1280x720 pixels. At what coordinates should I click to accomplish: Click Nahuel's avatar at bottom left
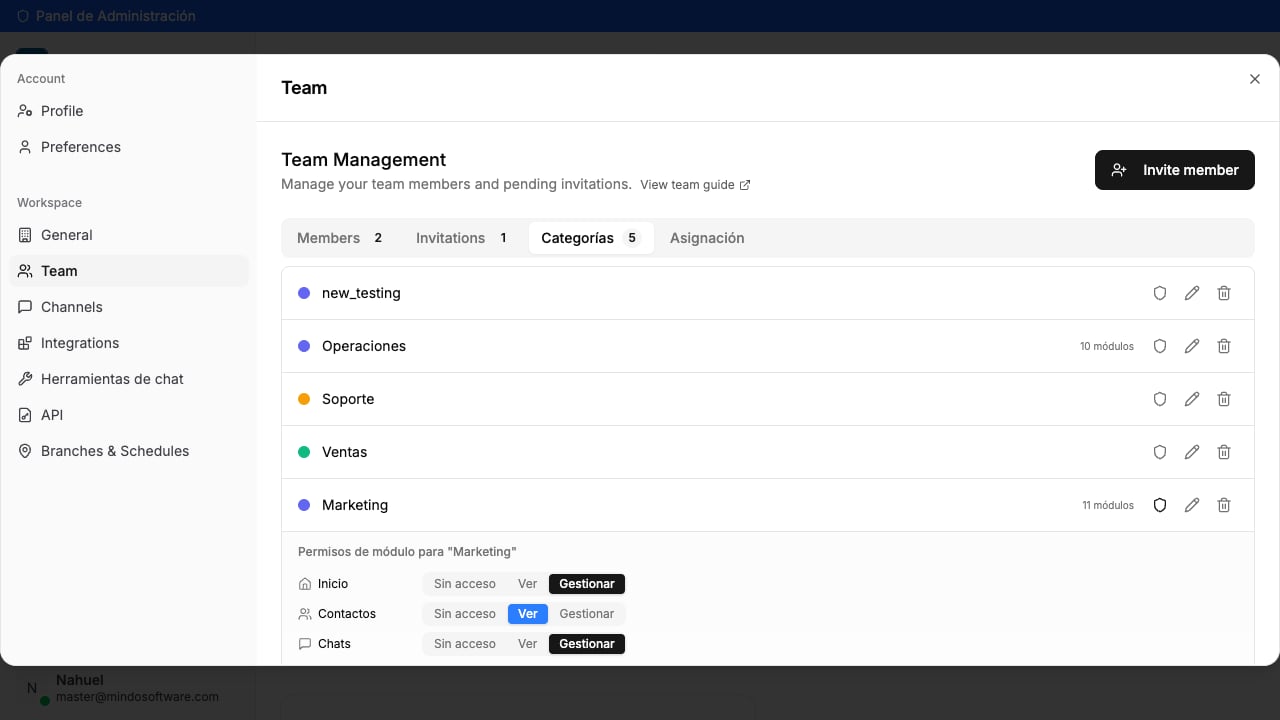click(x=32, y=688)
